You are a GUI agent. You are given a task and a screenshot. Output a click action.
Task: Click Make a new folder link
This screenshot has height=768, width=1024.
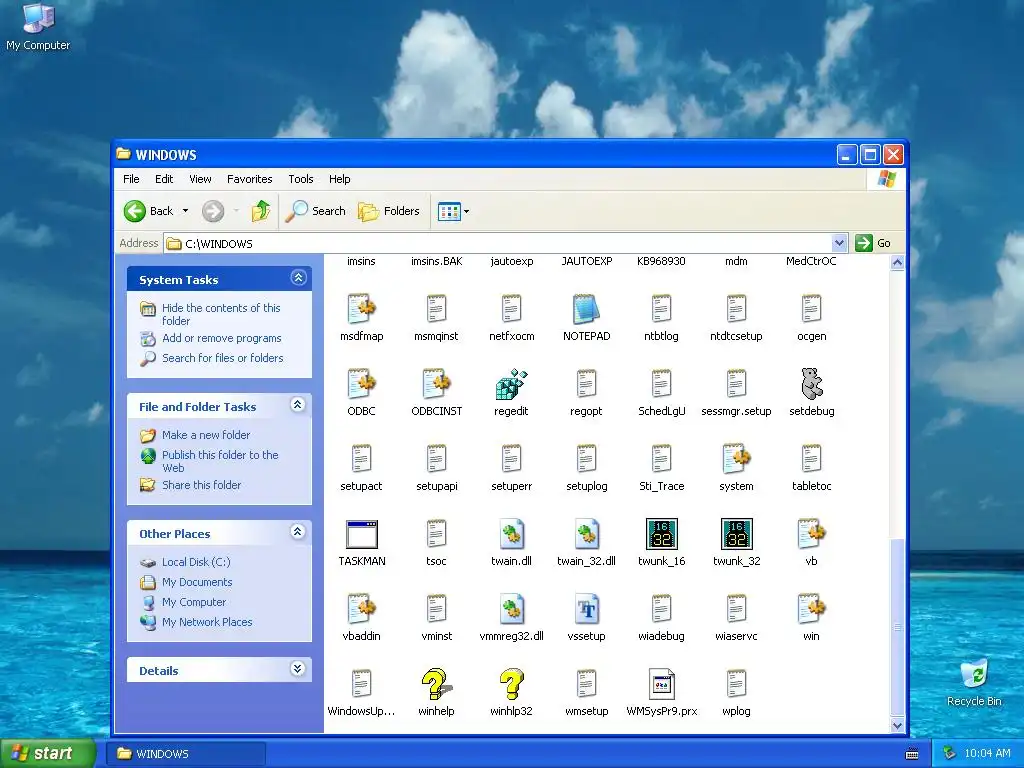206,435
